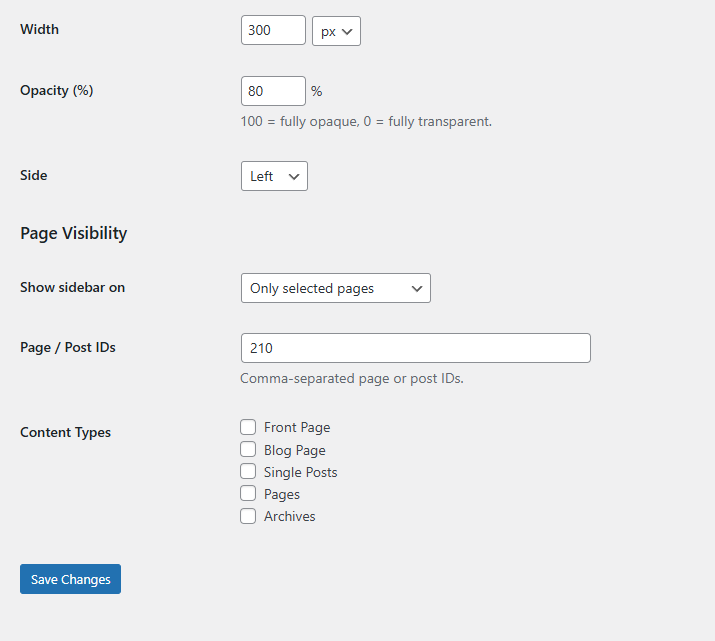Expand the Side dropdown set to Left
This screenshot has width=715, height=641.
[274, 176]
